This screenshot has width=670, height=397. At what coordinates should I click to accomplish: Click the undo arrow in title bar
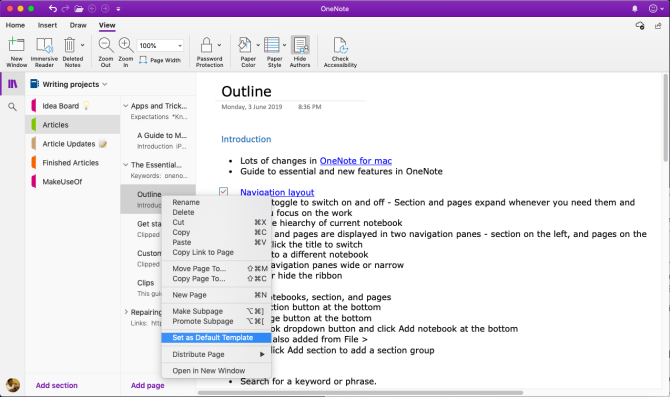[53, 9]
